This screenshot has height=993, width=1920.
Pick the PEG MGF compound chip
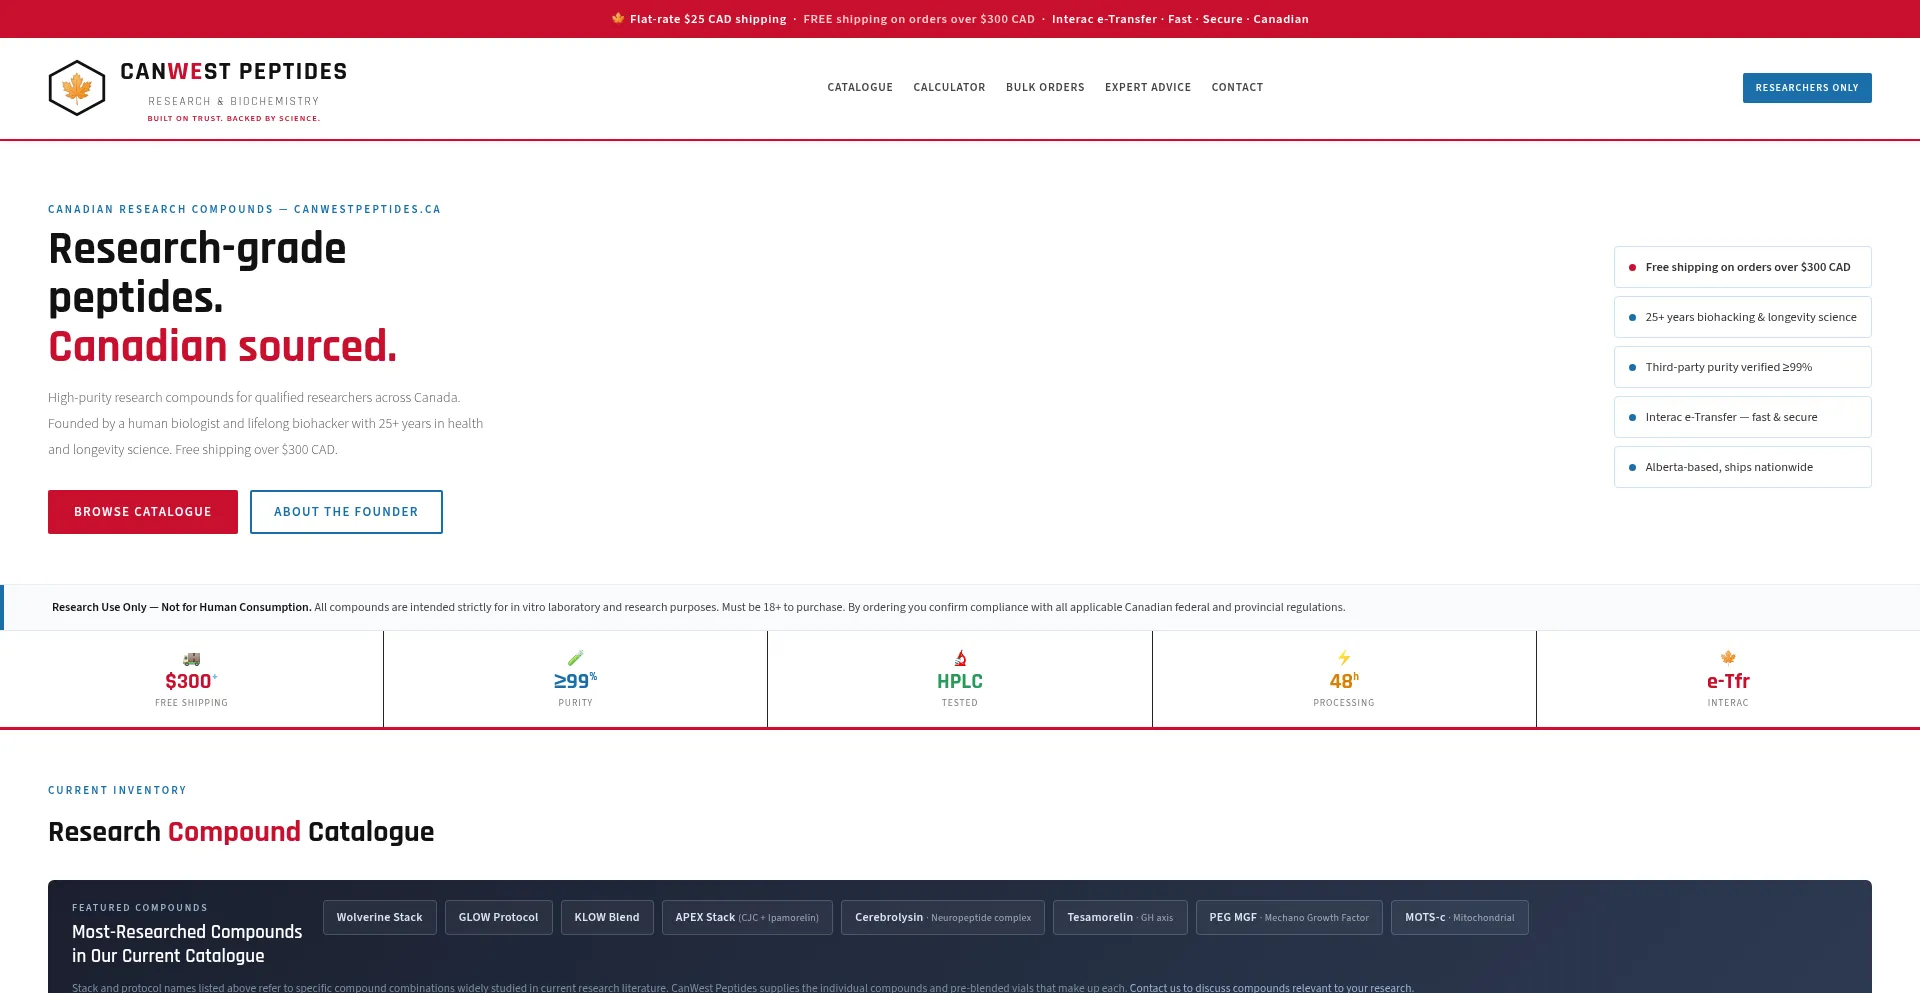[1289, 918]
